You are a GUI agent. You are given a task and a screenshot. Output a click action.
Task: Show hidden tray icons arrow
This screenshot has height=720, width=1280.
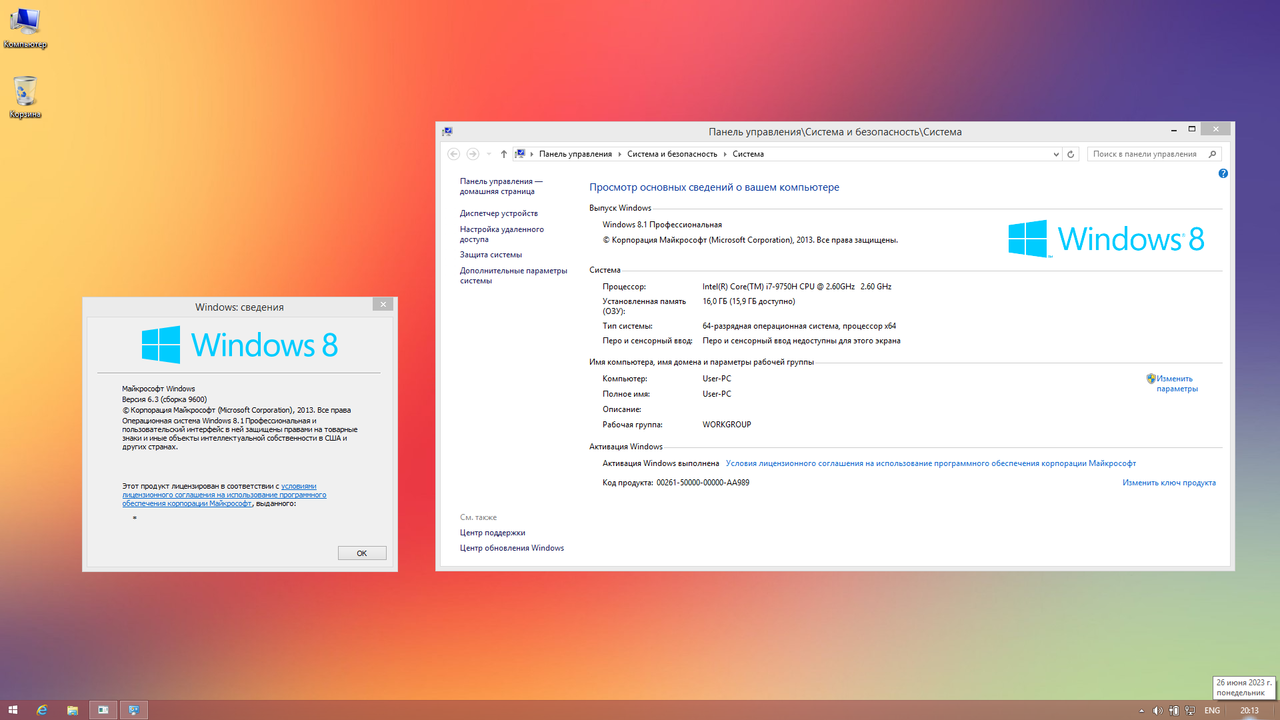click(1143, 710)
